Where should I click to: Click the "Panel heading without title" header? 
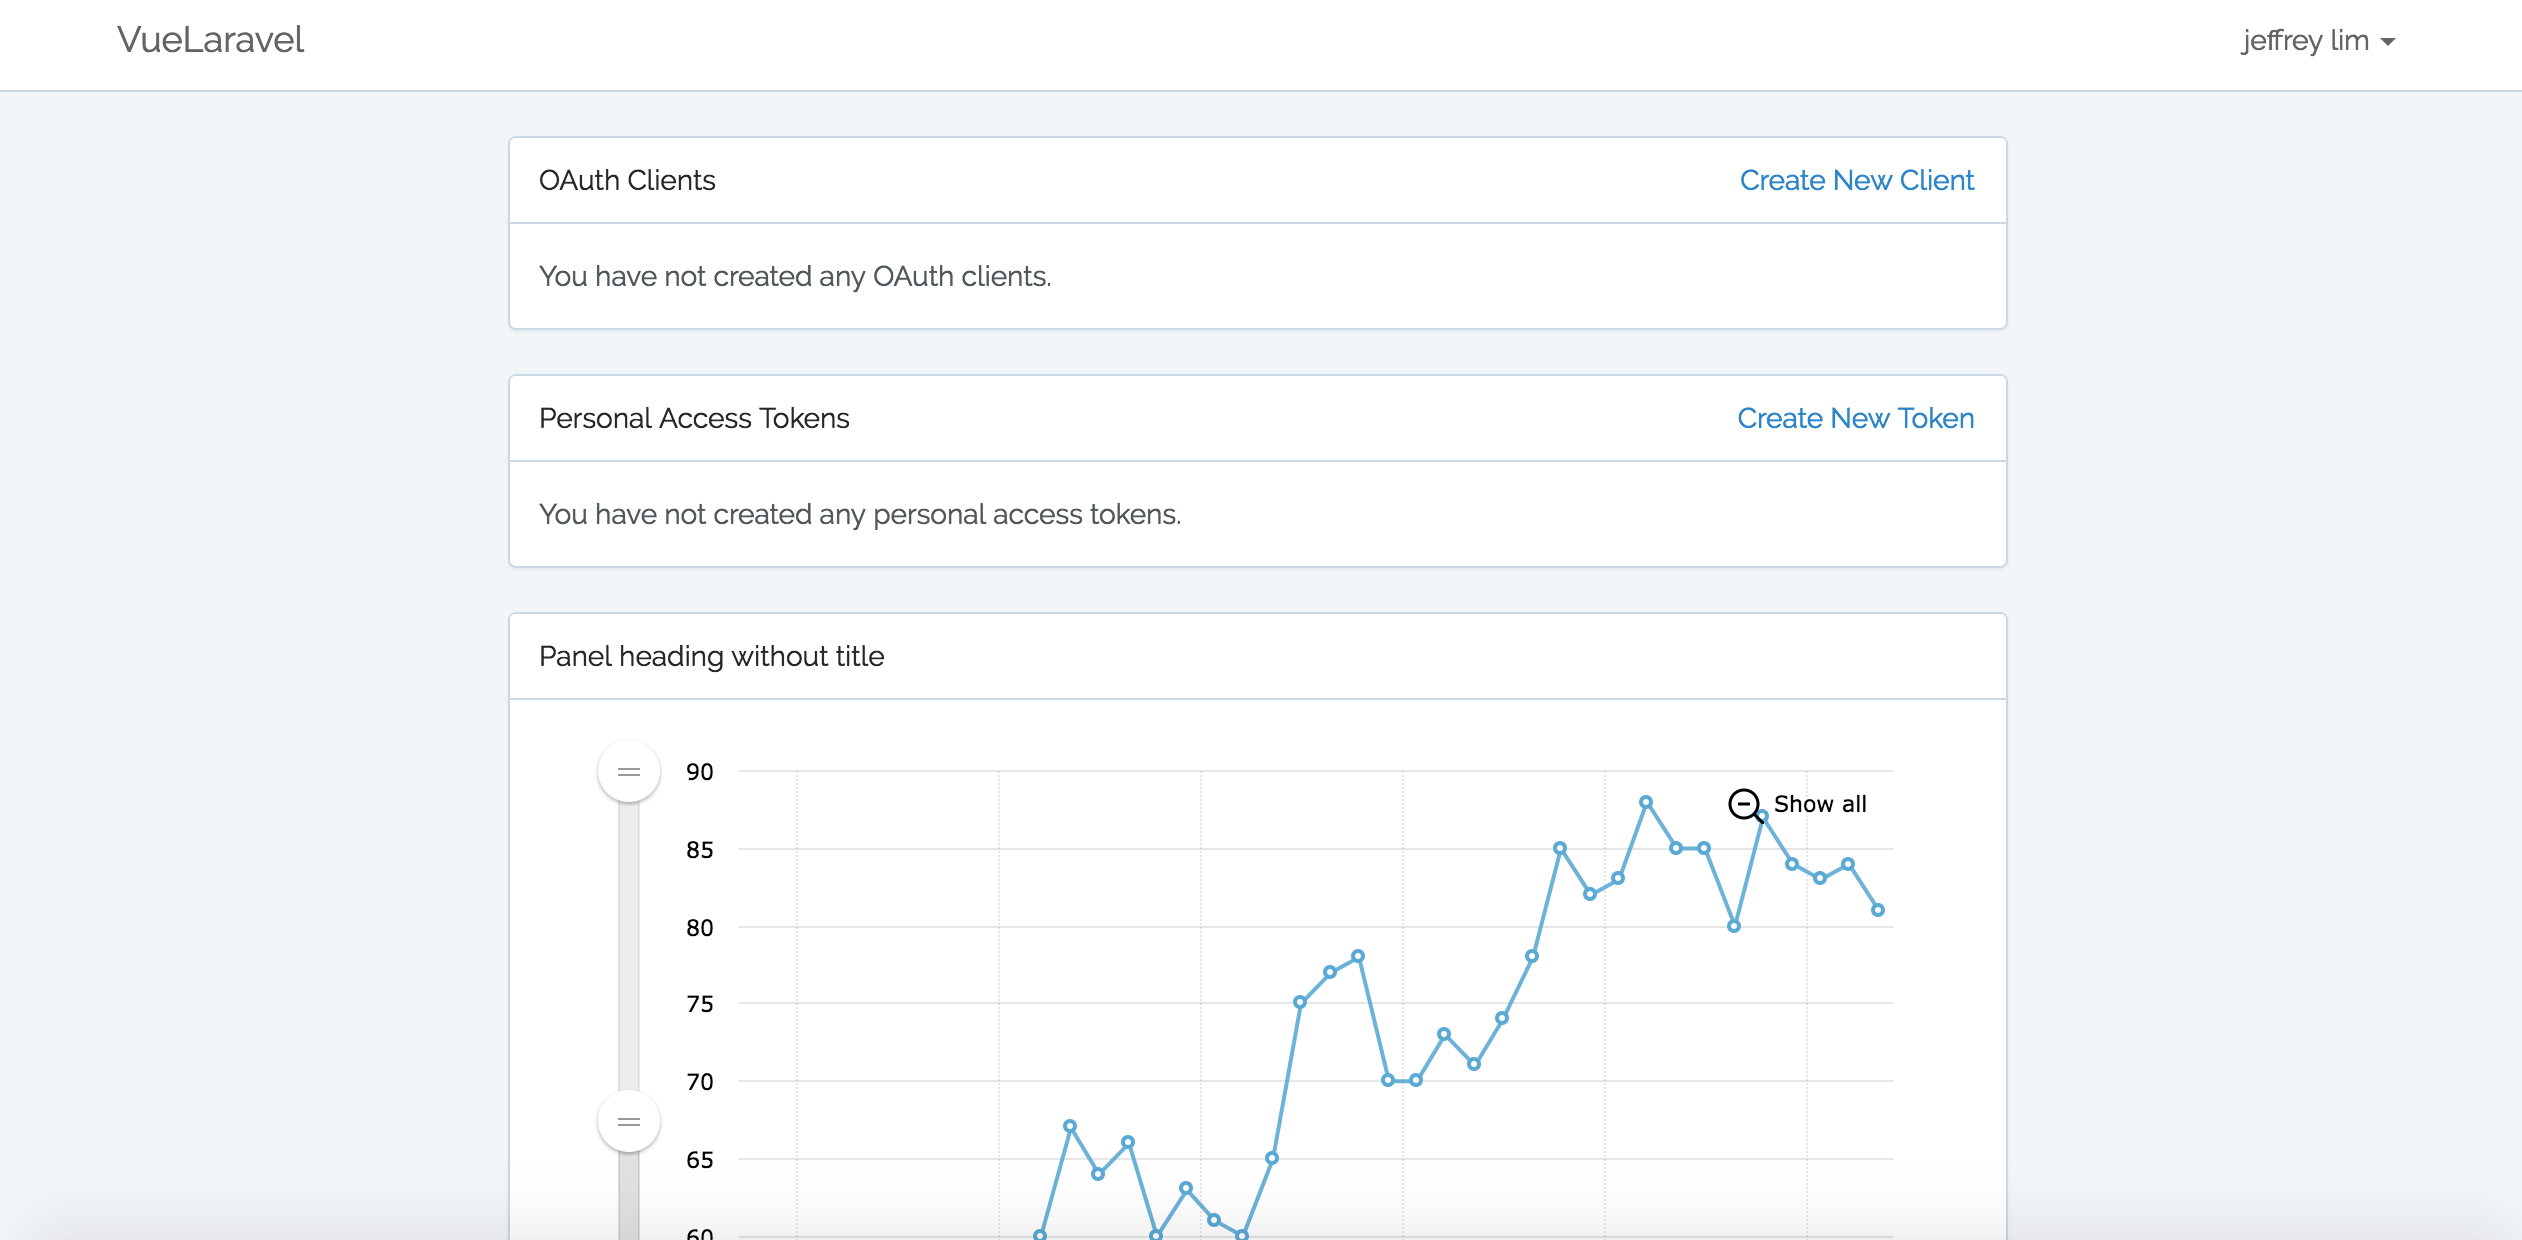(x=711, y=656)
